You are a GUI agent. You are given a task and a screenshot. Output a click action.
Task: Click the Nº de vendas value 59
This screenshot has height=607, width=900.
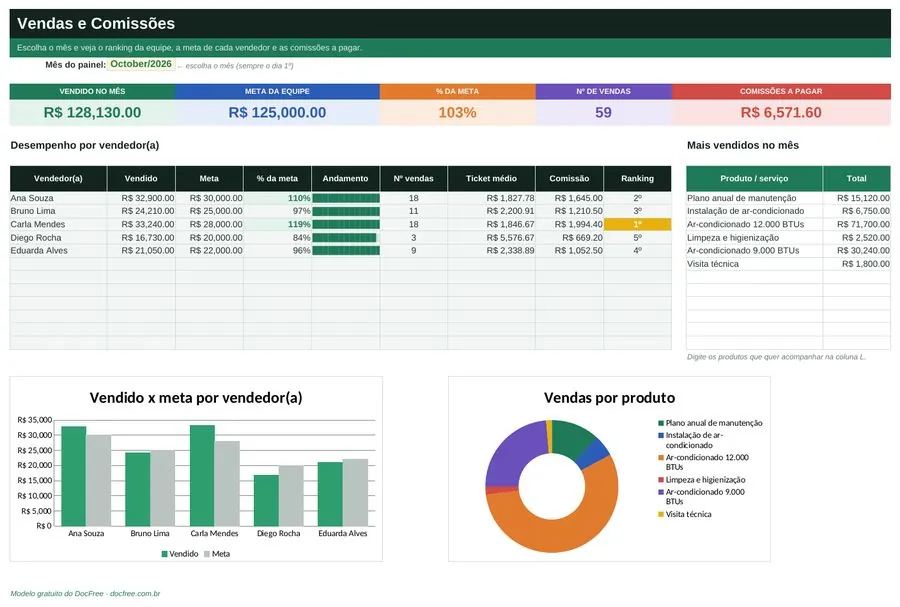pos(603,112)
